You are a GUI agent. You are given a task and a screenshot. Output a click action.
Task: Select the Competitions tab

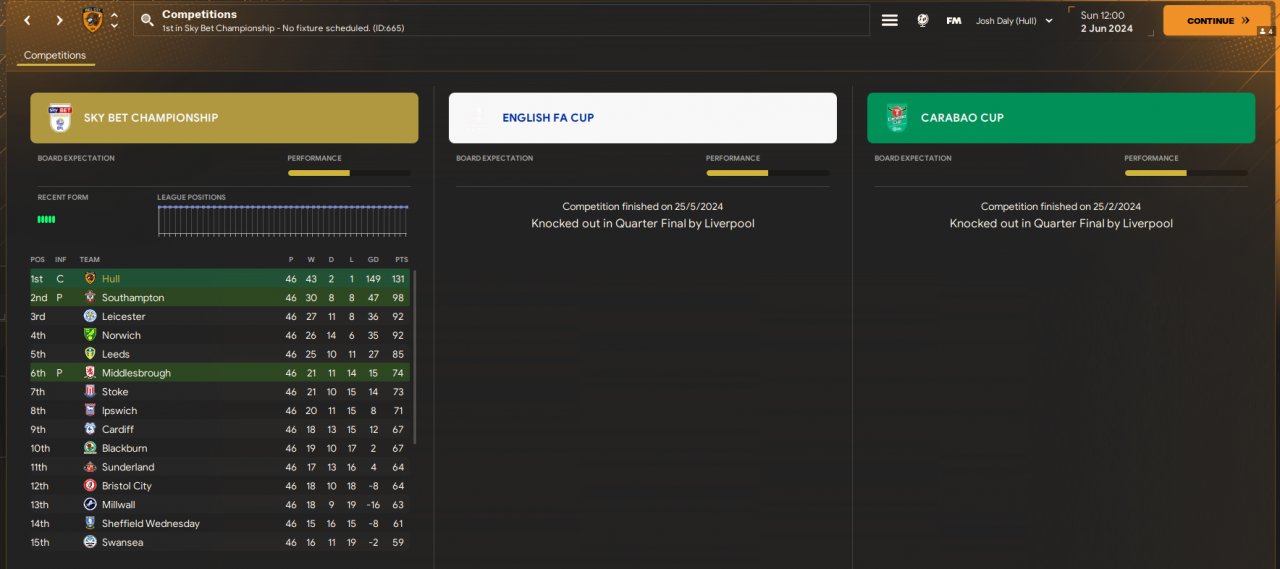(55, 56)
